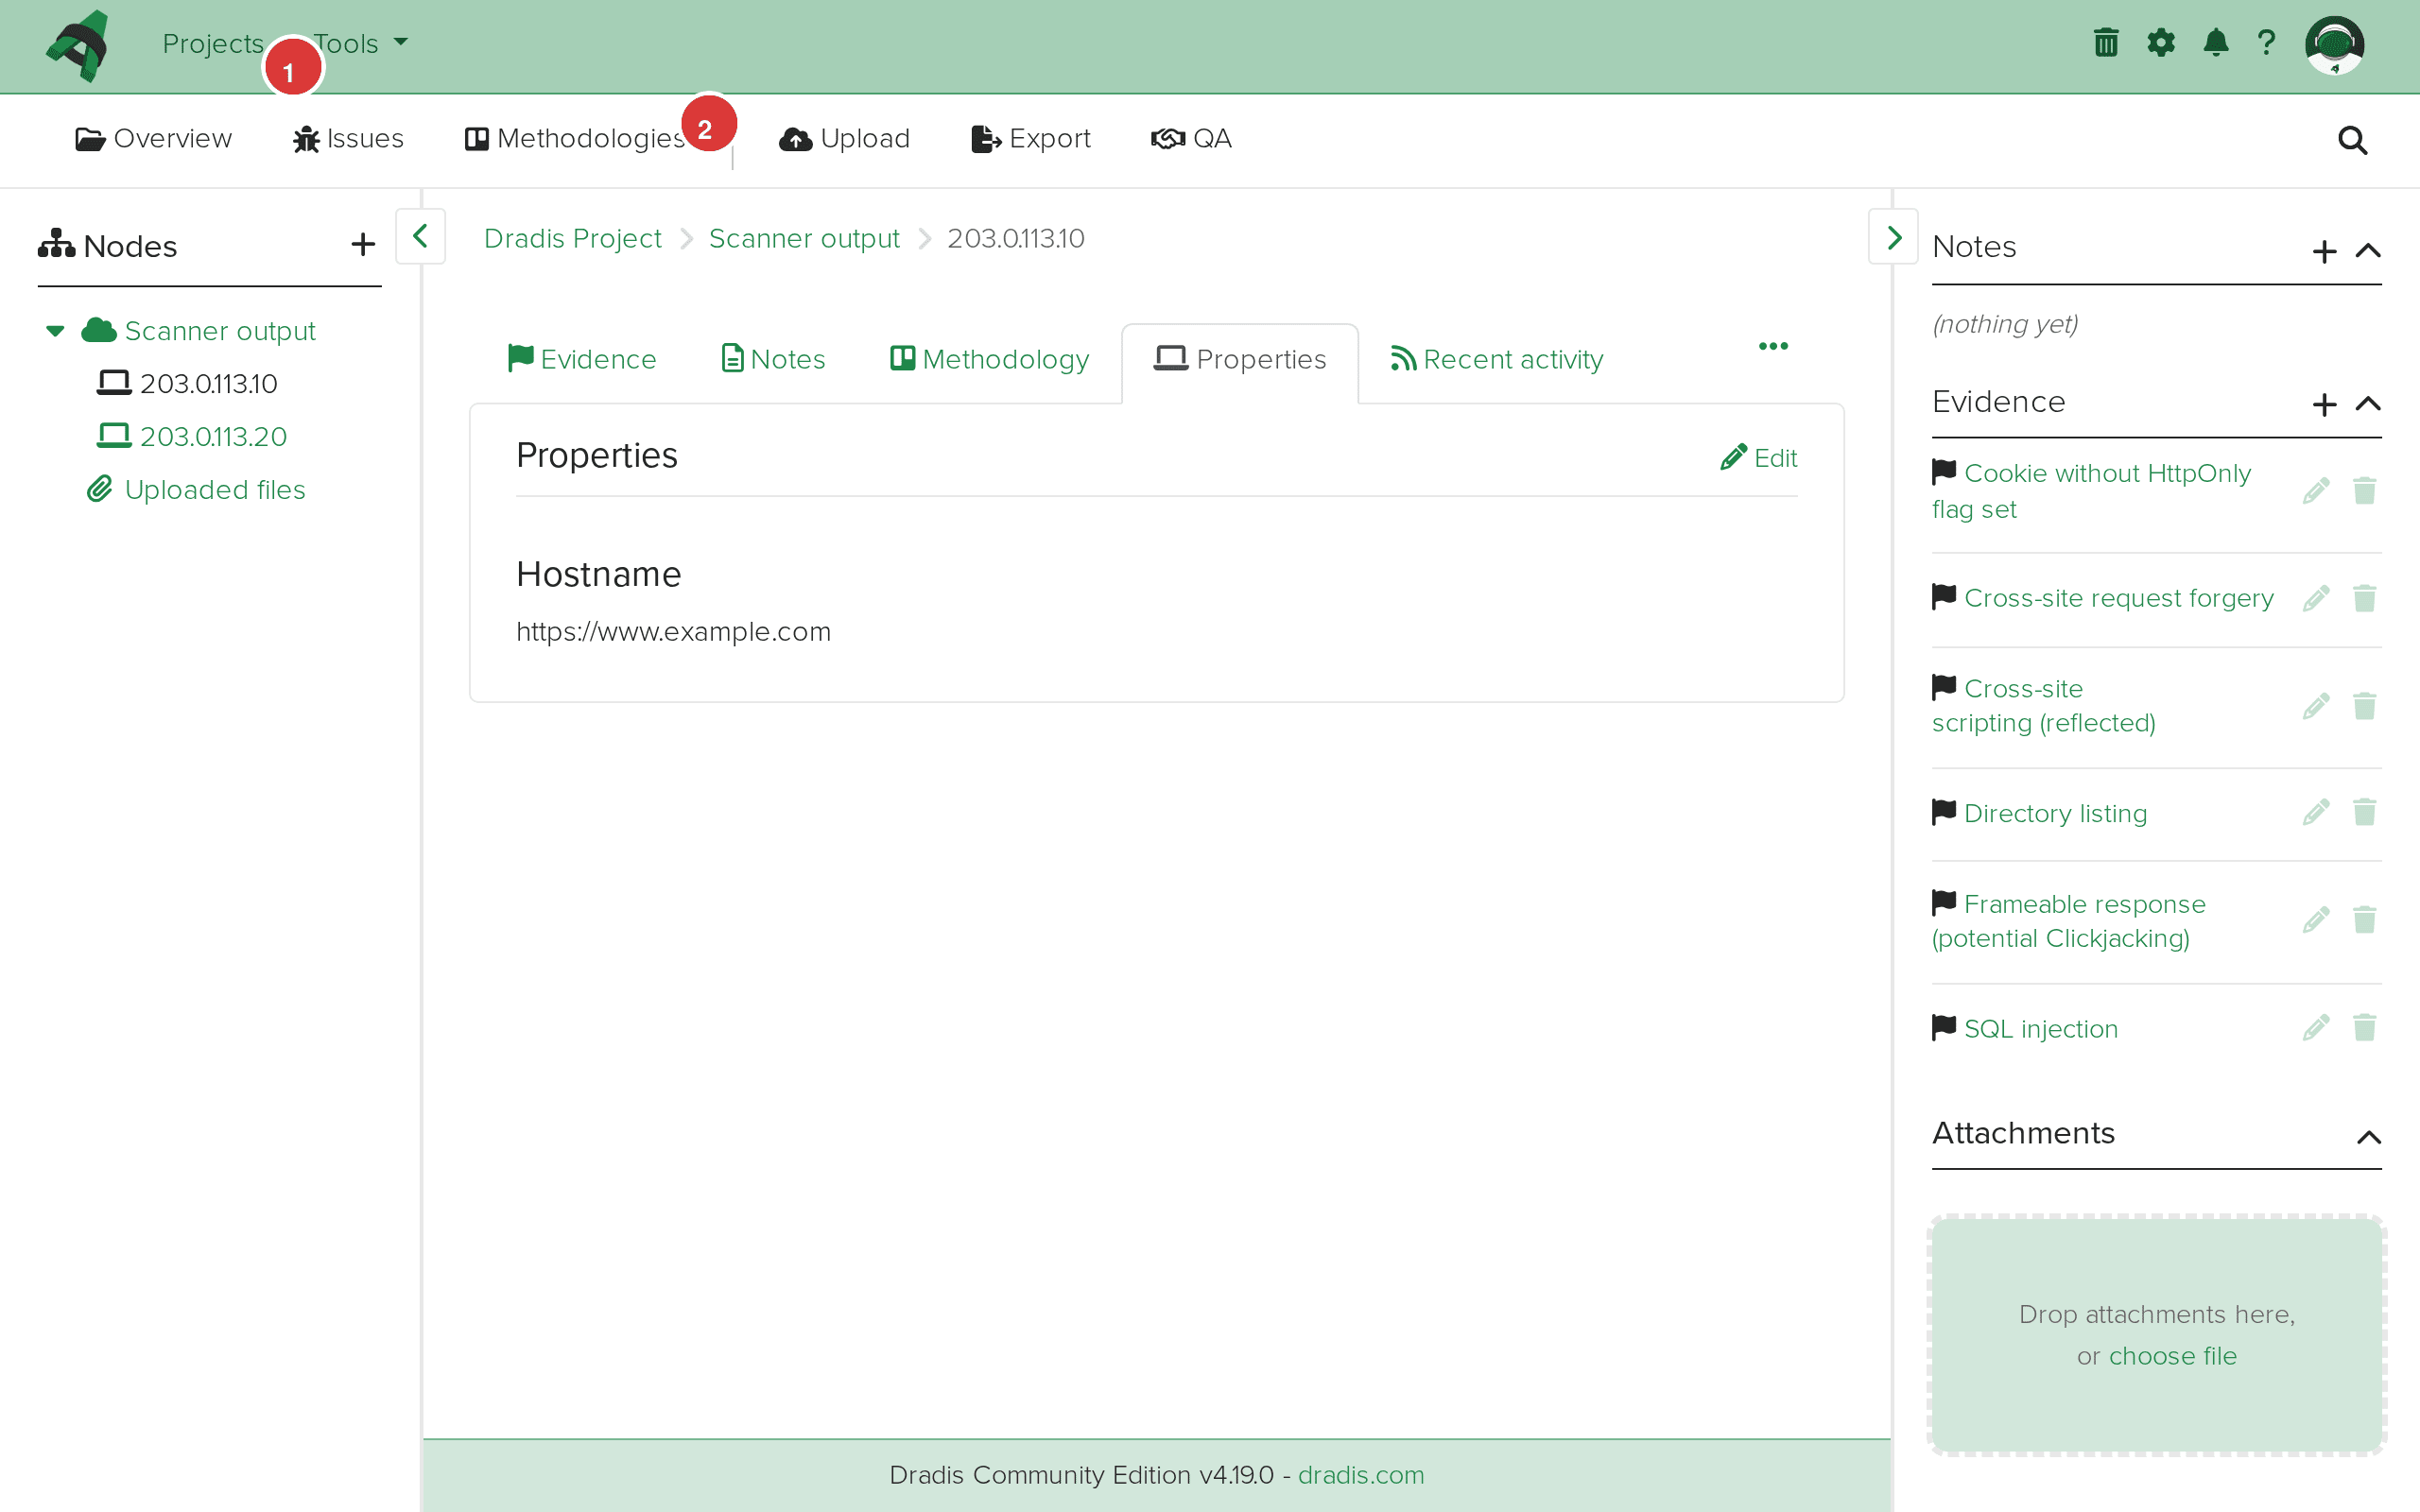Switch to Recent activity tab

(x=1497, y=359)
